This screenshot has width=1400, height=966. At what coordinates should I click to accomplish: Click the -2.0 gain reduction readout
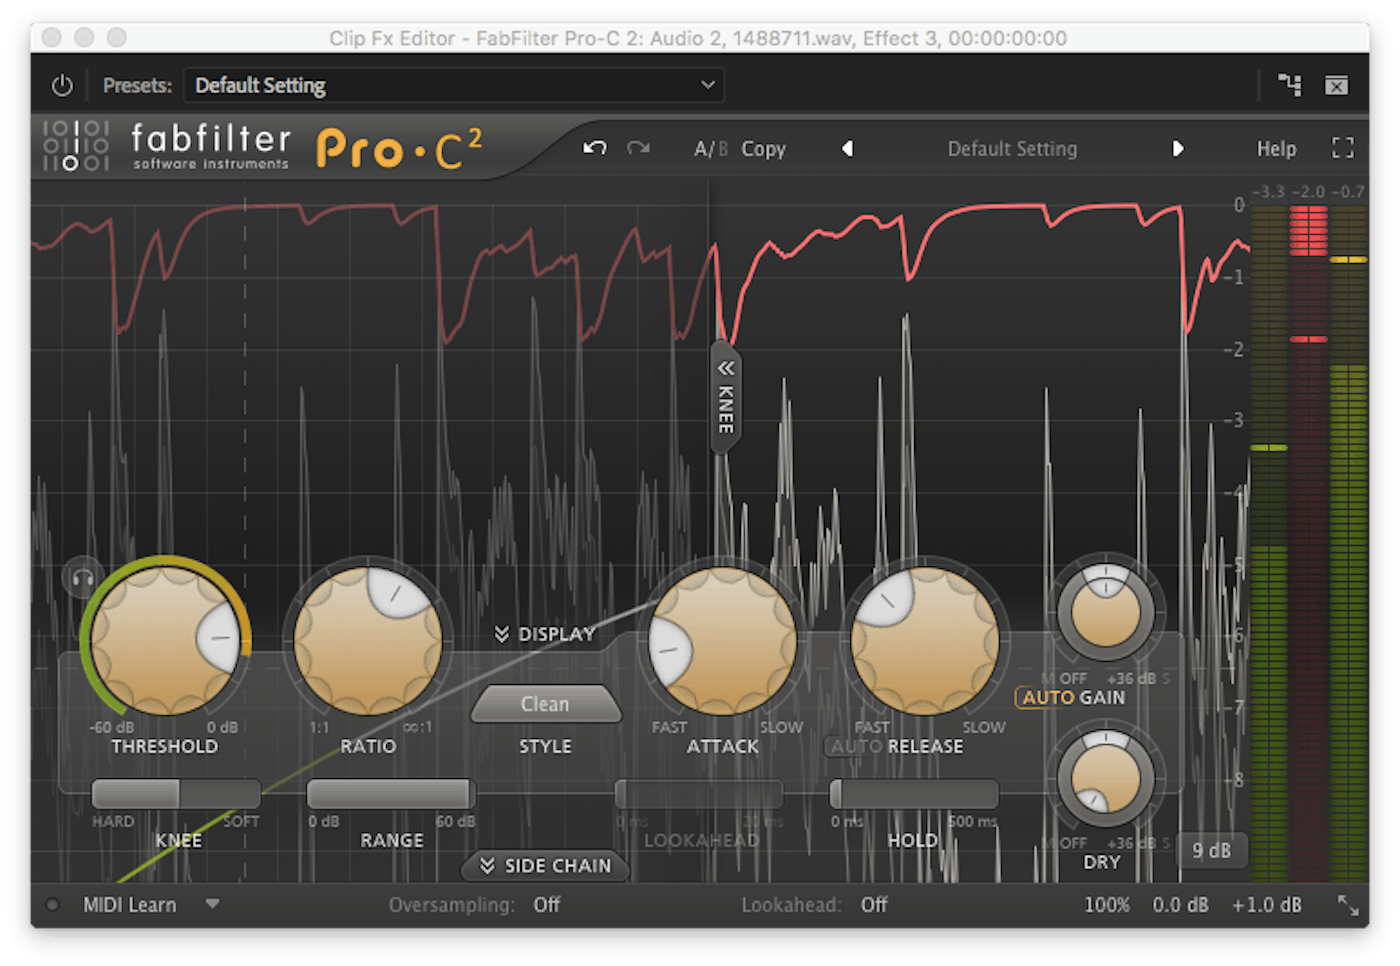(x=1308, y=191)
